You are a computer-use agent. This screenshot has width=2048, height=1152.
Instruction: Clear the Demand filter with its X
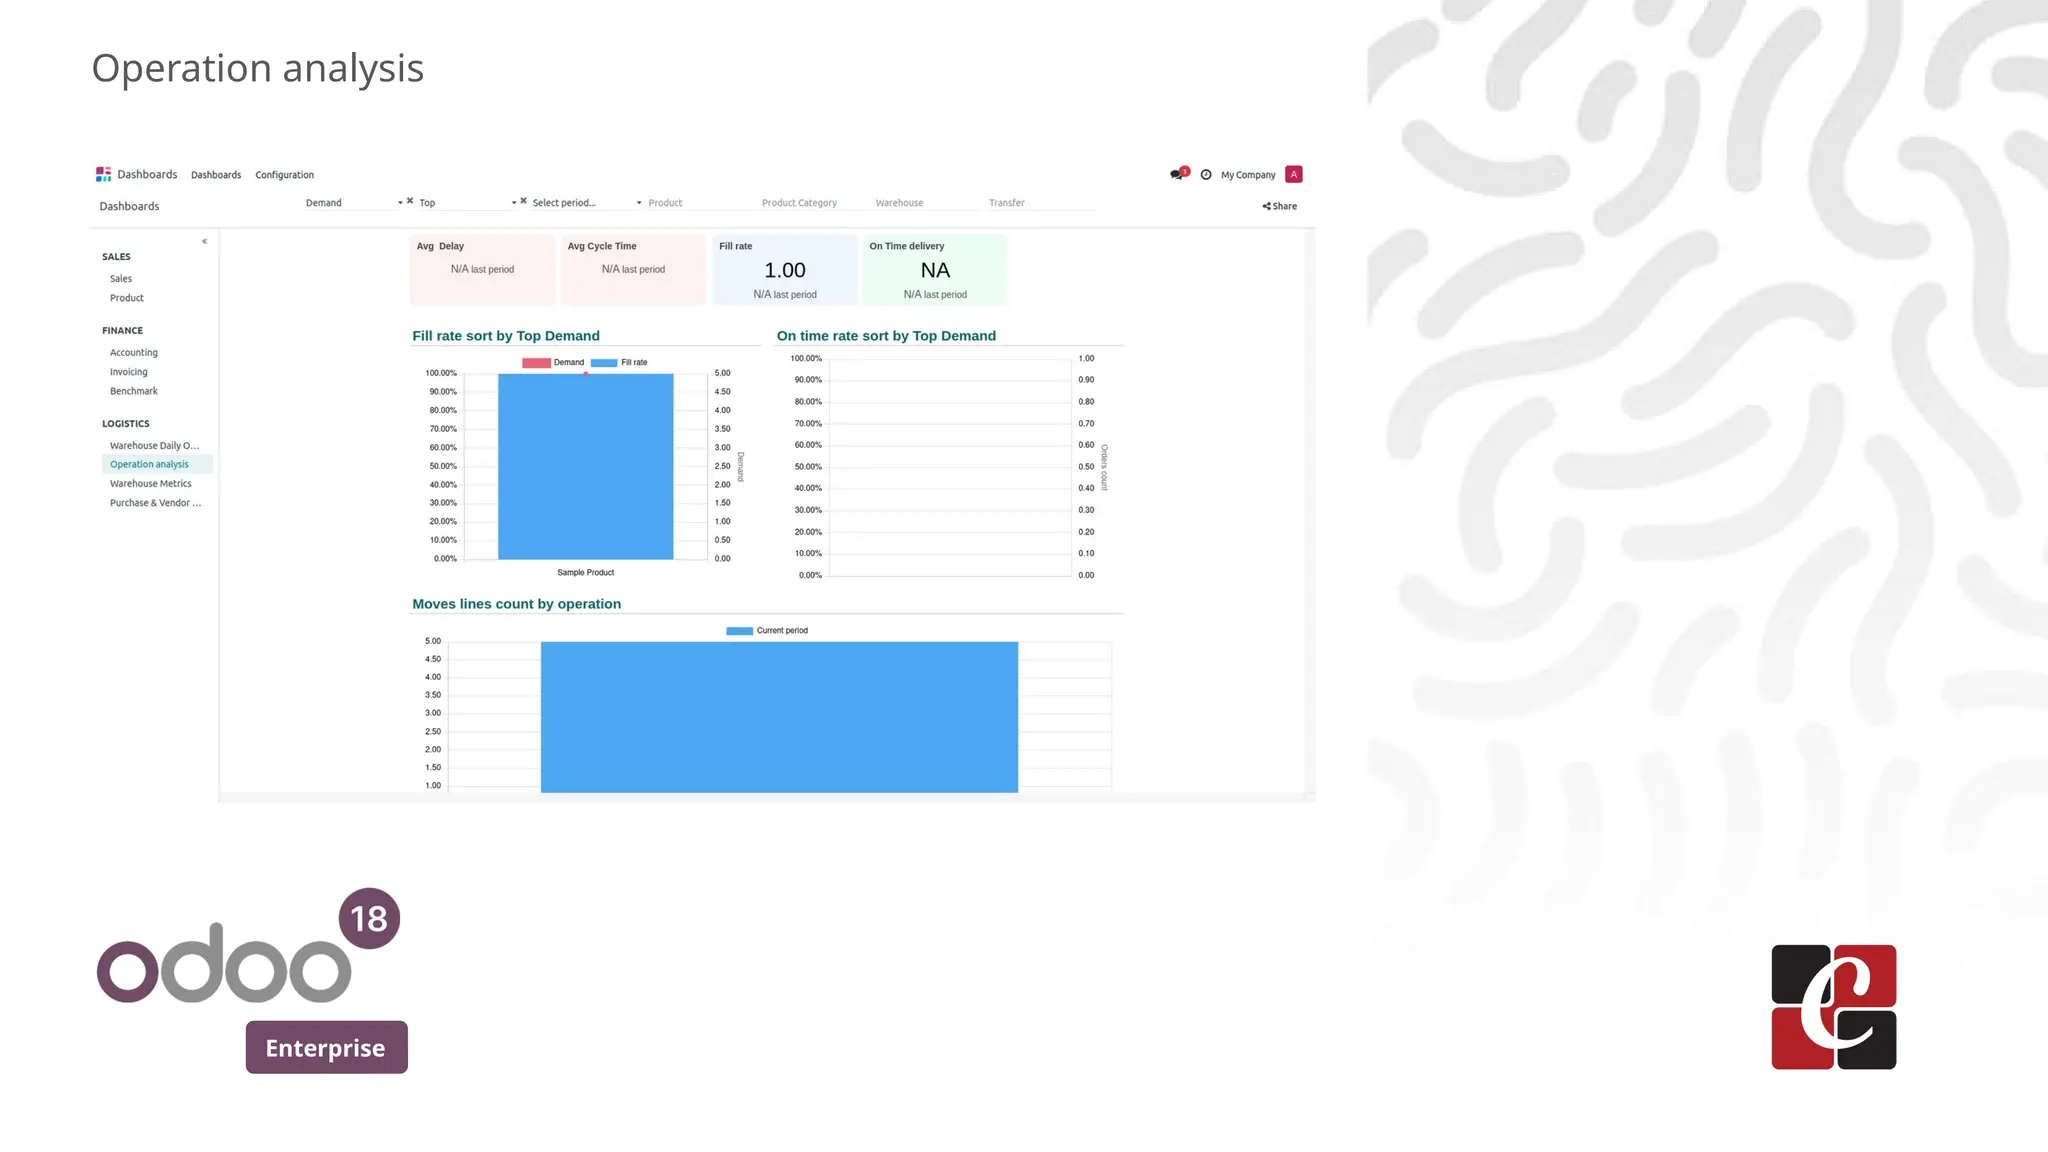410,201
